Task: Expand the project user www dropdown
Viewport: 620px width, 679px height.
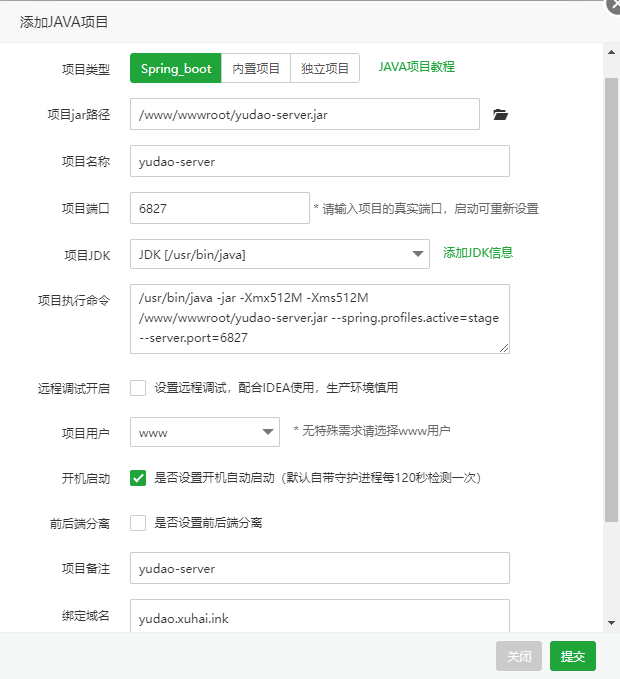Action: click(x=204, y=432)
